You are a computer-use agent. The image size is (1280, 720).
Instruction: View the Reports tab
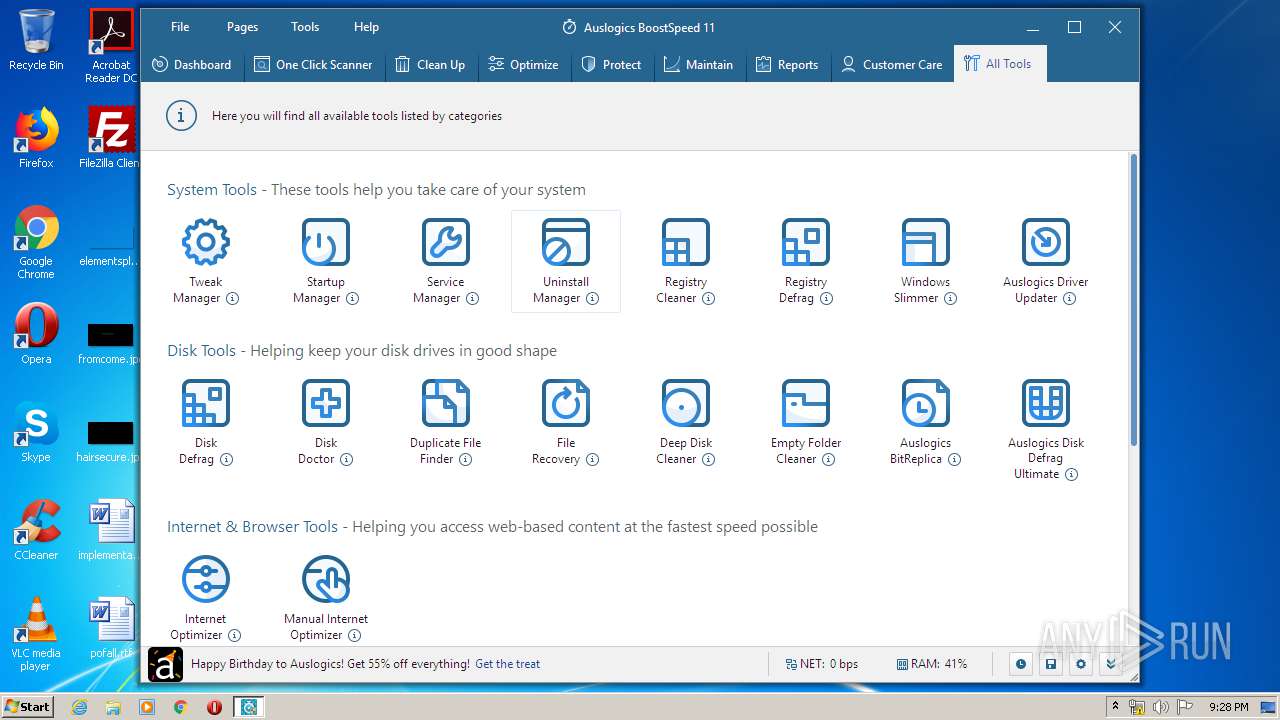[786, 64]
